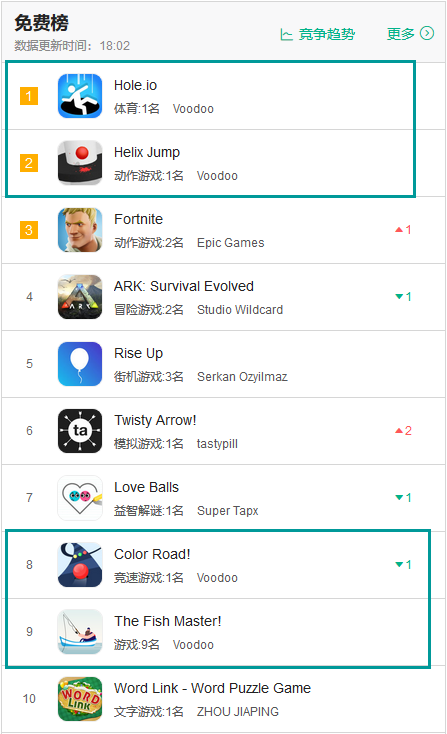447x734 pixels.
Task: Select the Fortnite app icon
Action: point(80,230)
